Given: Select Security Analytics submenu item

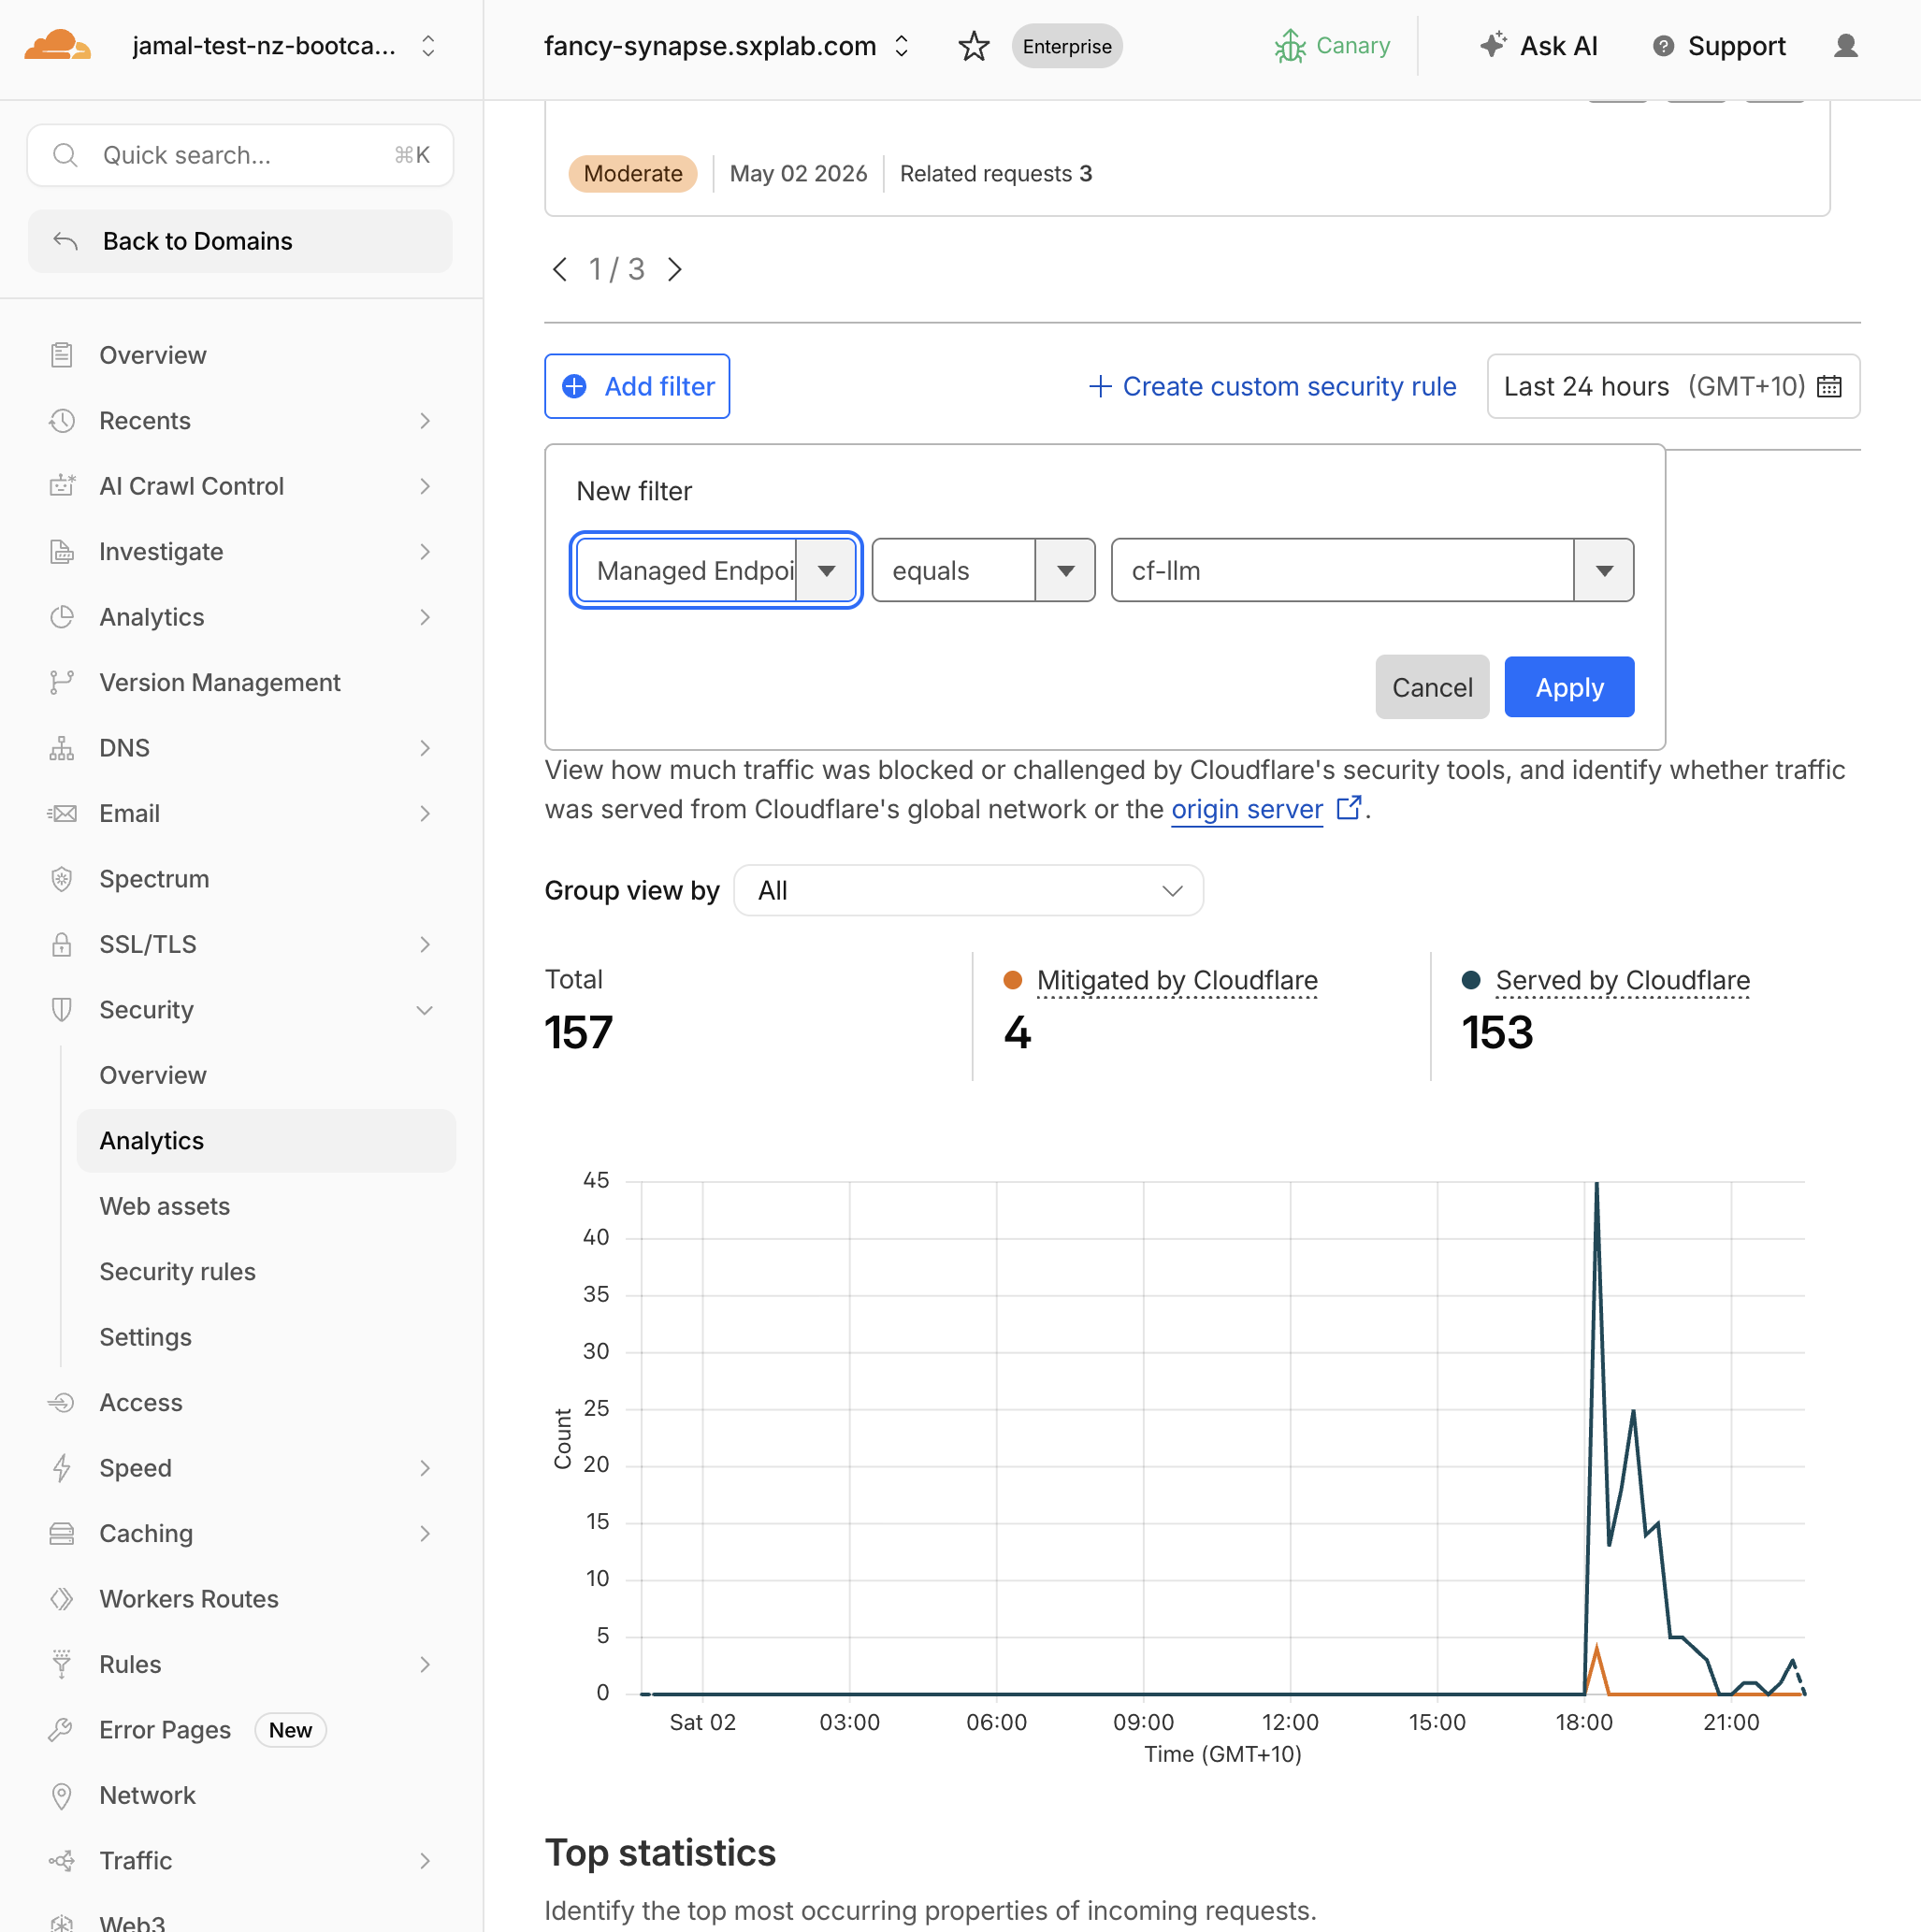Looking at the screenshot, I should 266,1141.
